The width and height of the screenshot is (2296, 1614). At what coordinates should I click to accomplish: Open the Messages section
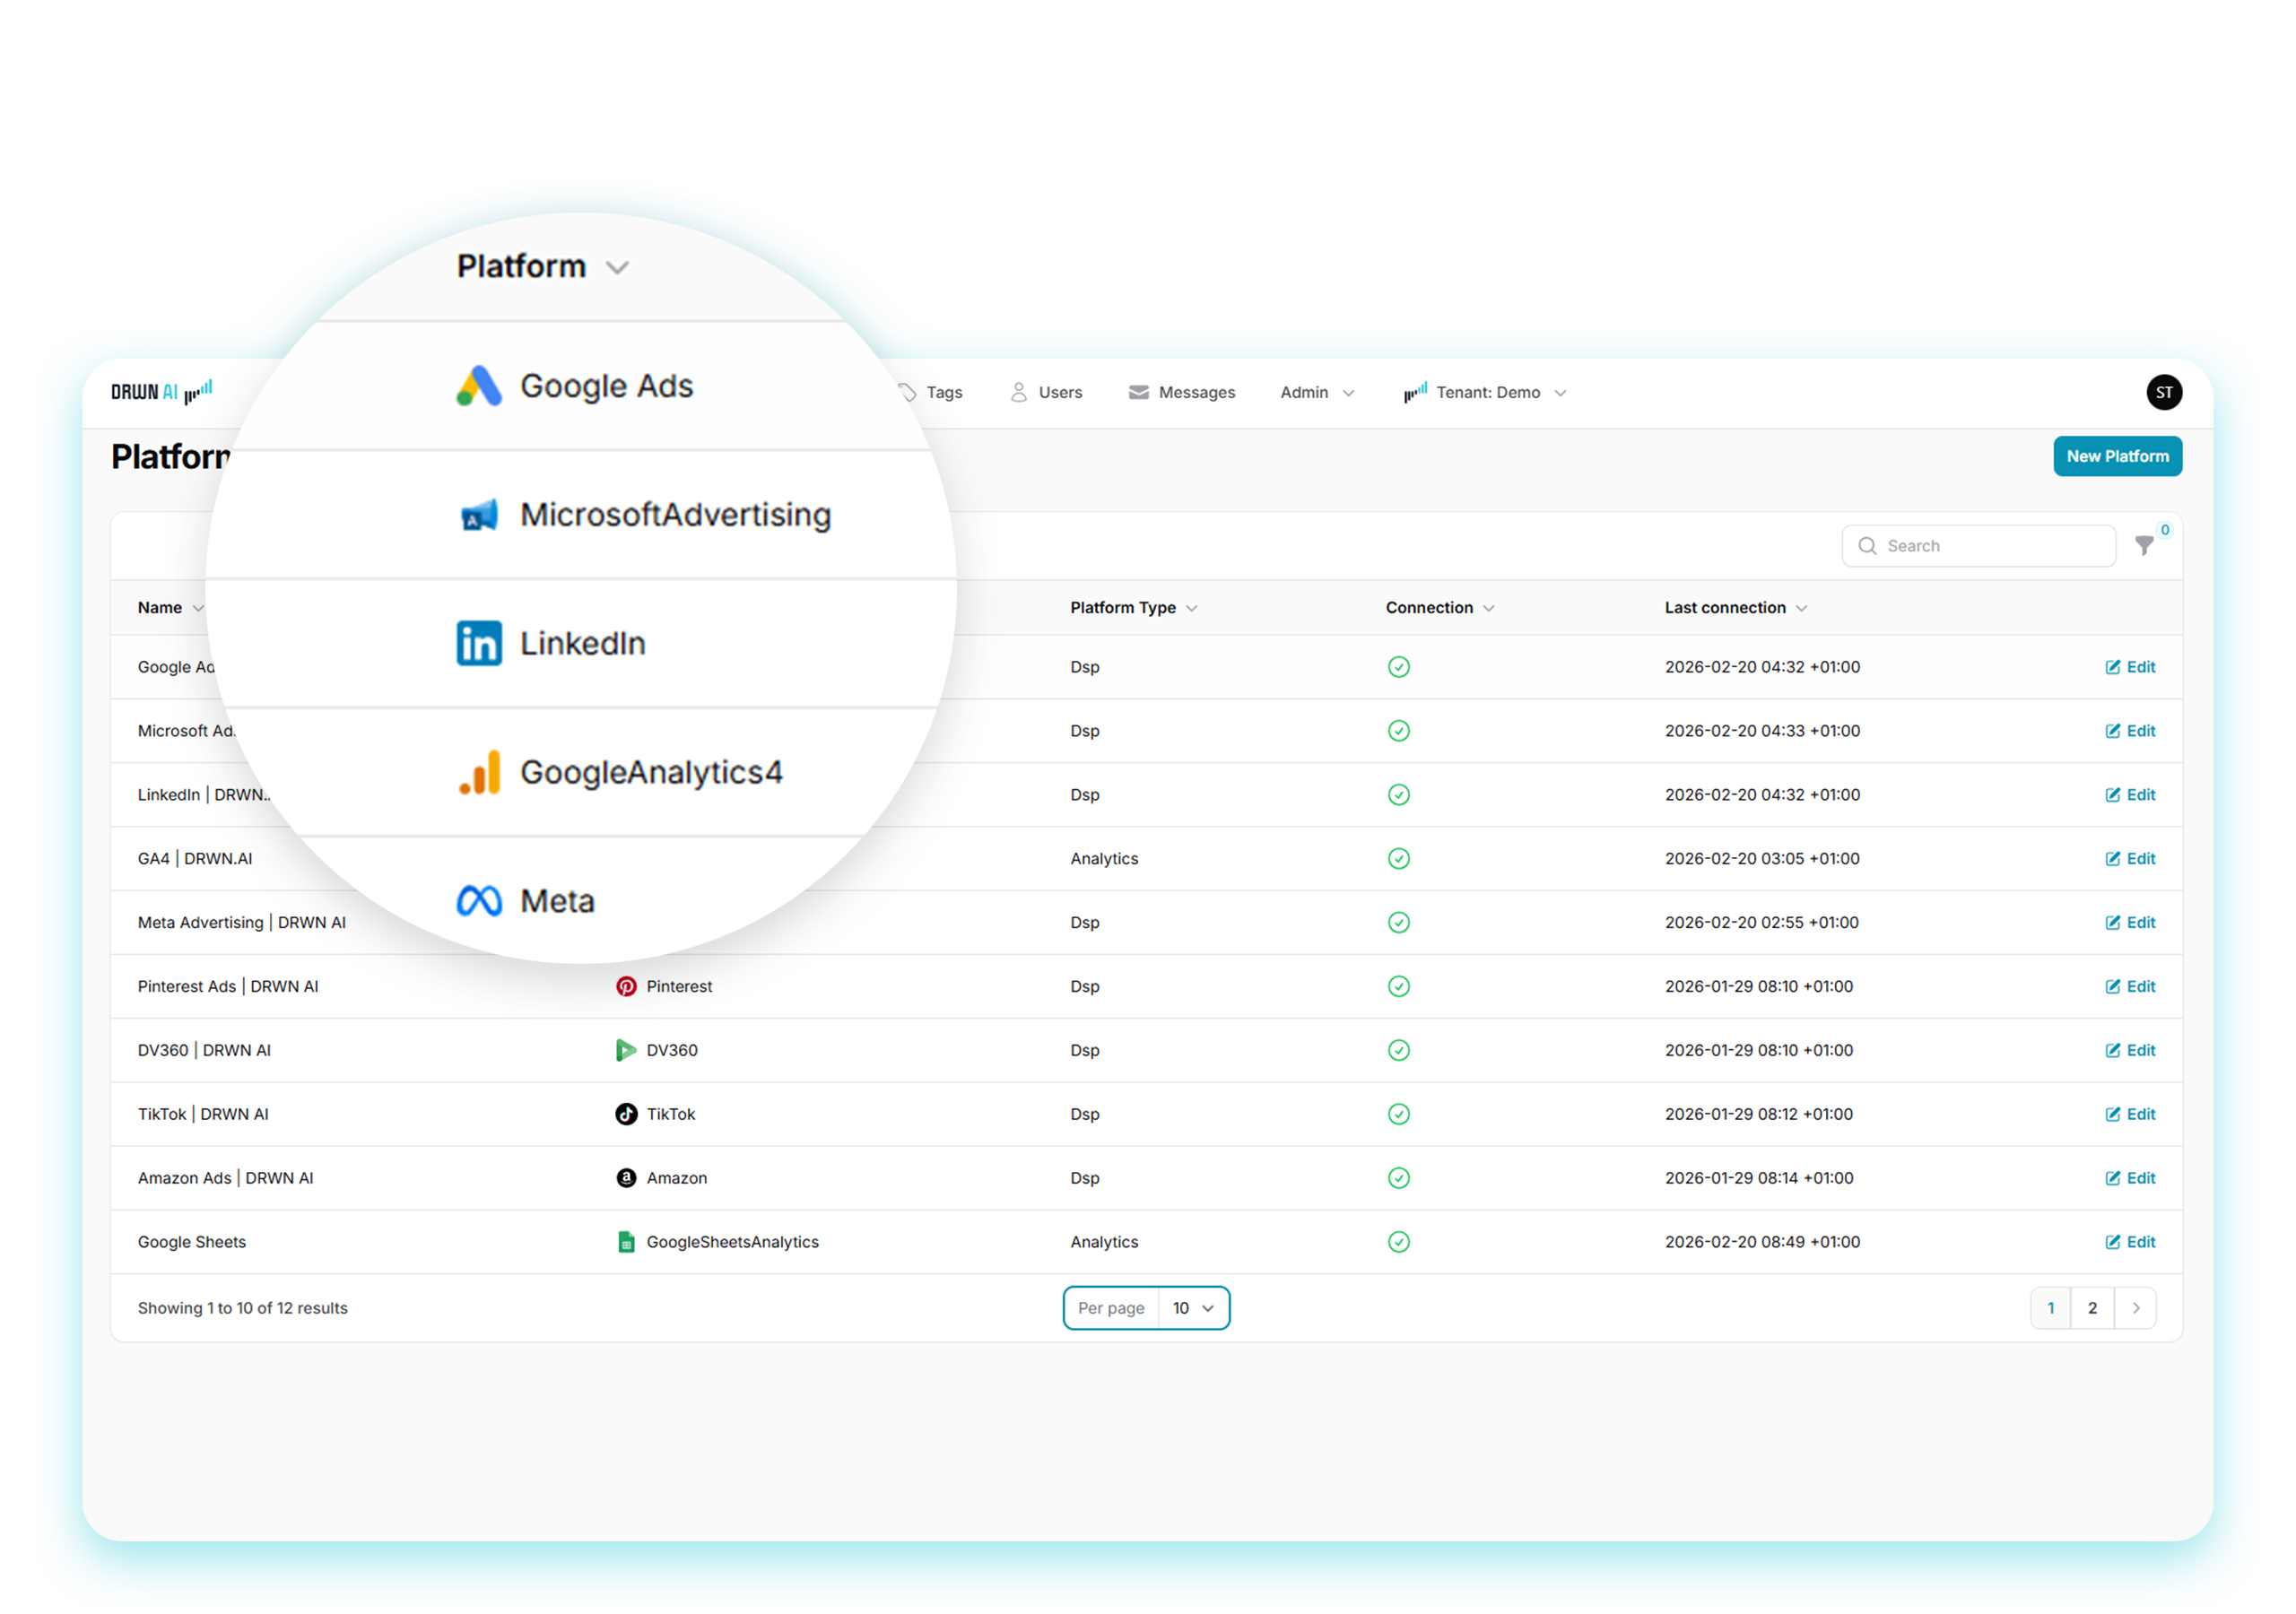pos(1181,392)
